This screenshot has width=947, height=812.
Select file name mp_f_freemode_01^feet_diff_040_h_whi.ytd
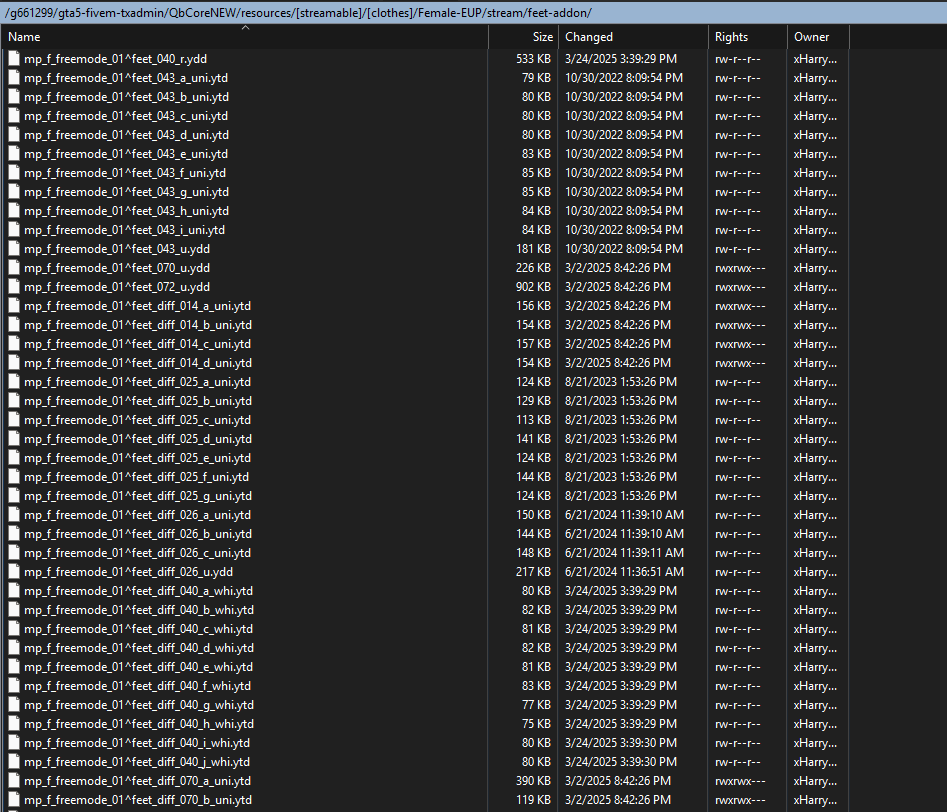tap(139, 724)
